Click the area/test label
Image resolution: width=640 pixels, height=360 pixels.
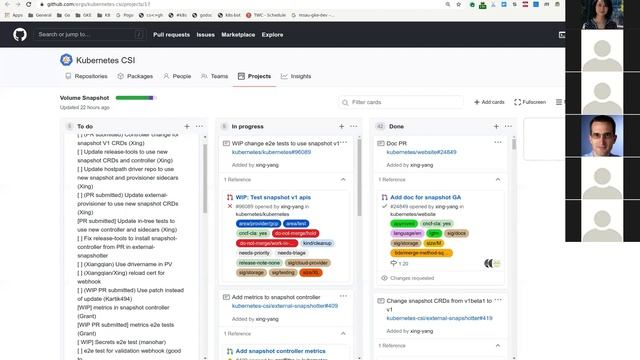(296, 224)
